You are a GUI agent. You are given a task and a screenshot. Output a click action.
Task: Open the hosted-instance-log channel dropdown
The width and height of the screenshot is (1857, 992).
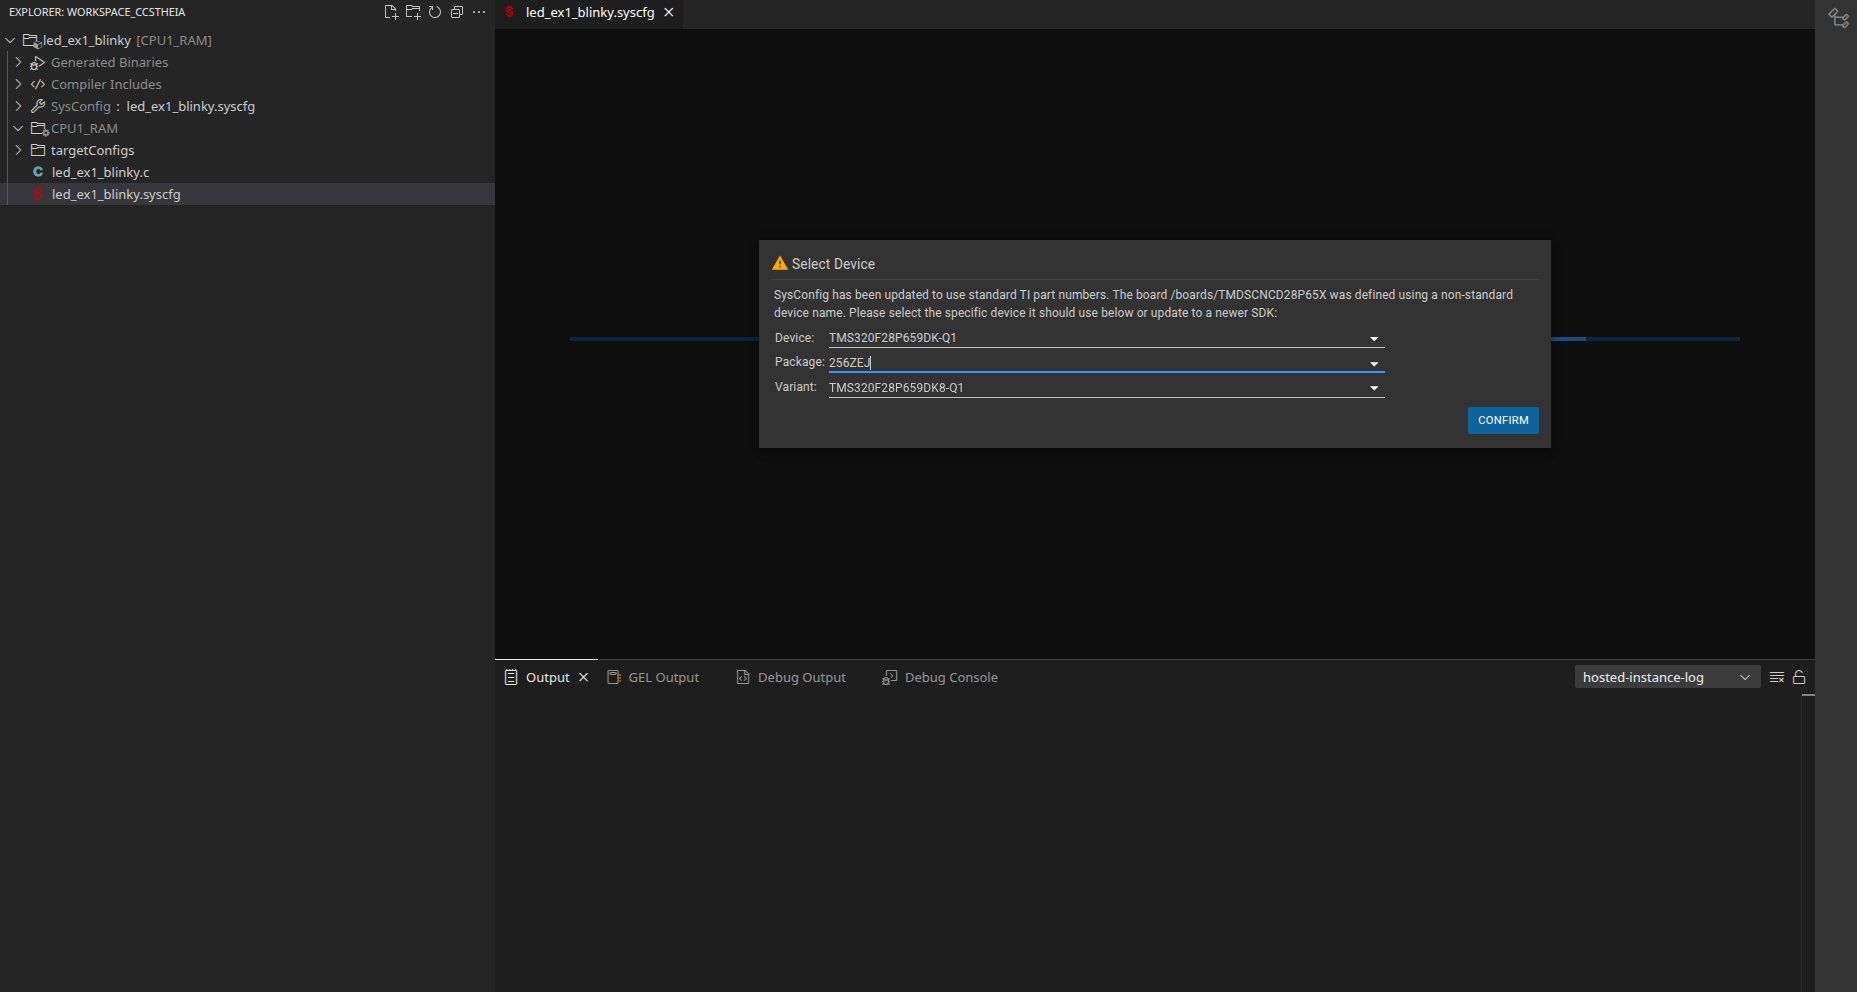[x=1667, y=677]
